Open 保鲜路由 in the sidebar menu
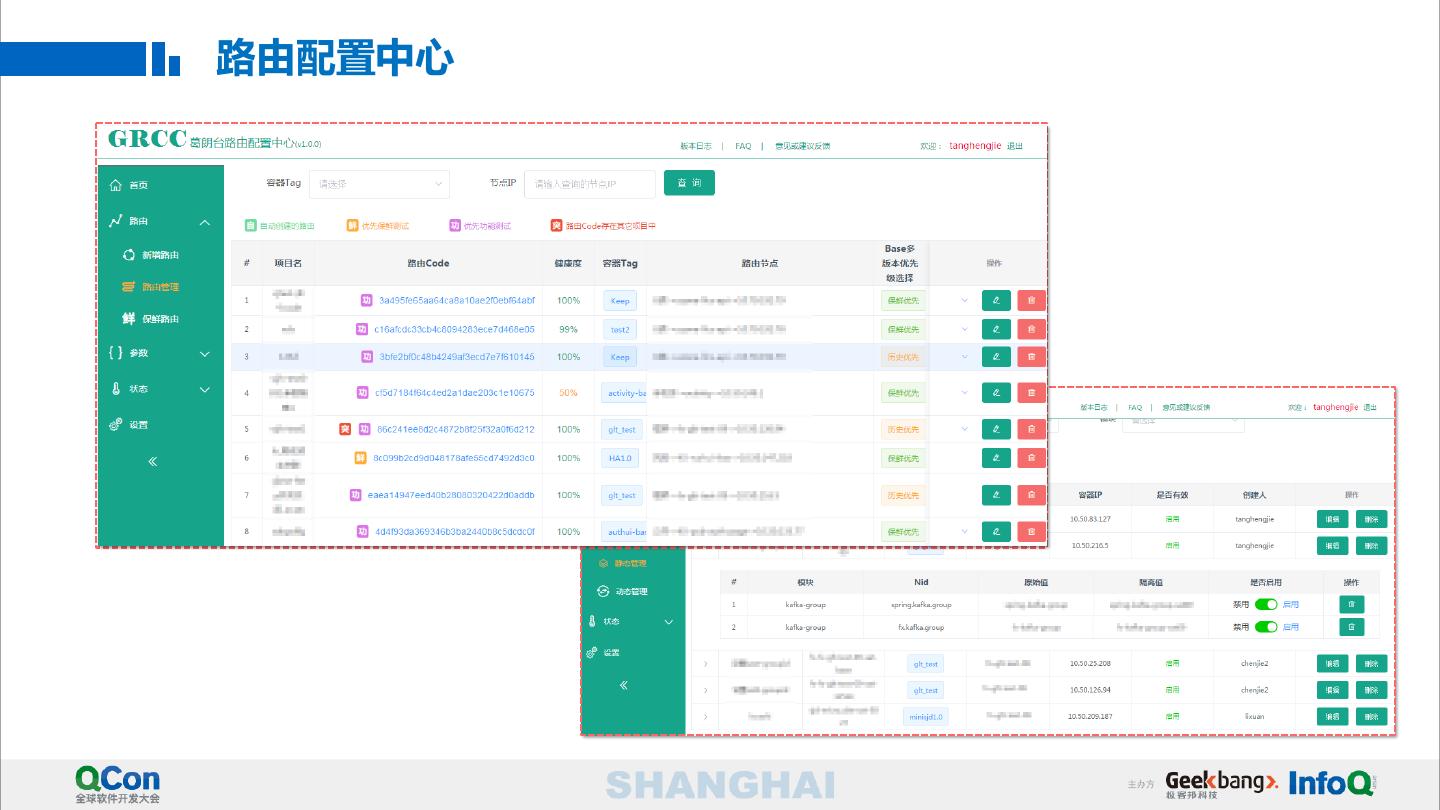Image resolution: width=1440 pixels, height=810 pixels. coord(160,319)
